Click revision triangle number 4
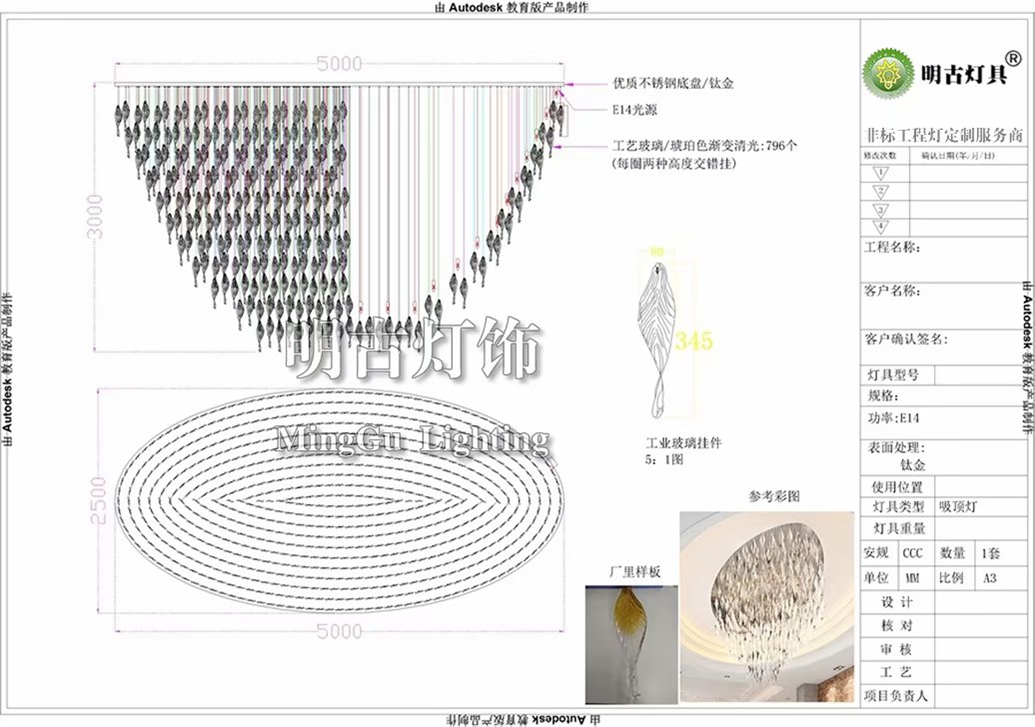This screenshot has width=1035, height=727. click(881, 227)
